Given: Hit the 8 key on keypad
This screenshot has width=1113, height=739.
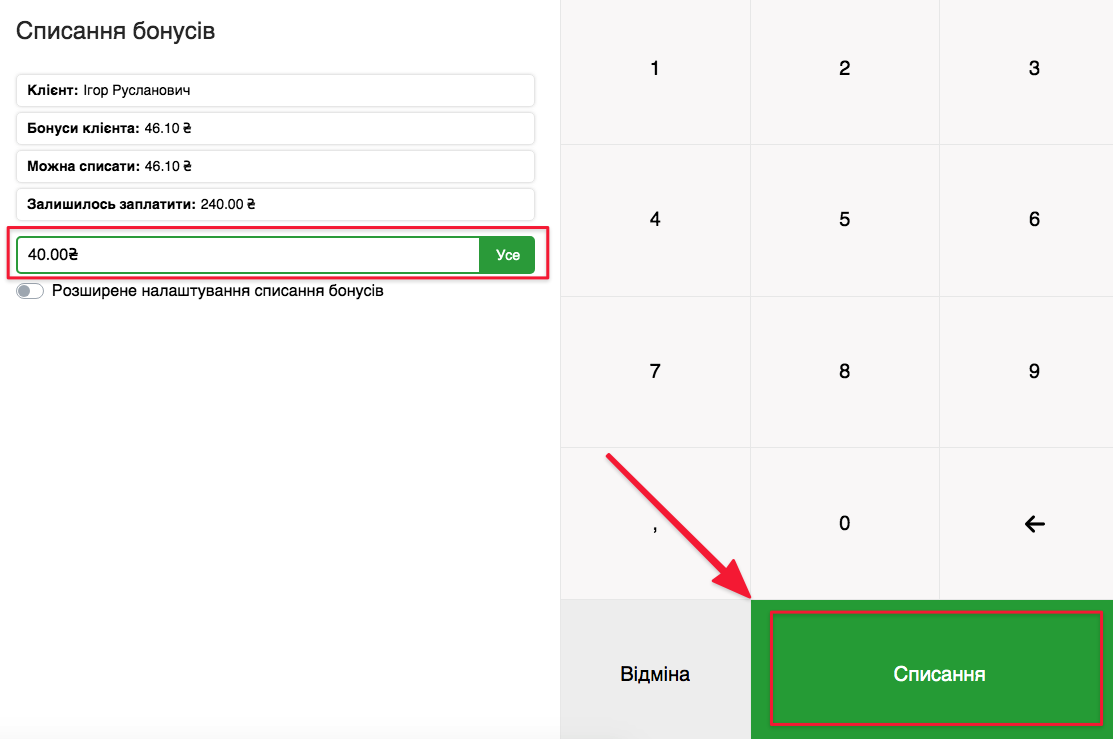Looking at the screenshot, I should [844, 372].
